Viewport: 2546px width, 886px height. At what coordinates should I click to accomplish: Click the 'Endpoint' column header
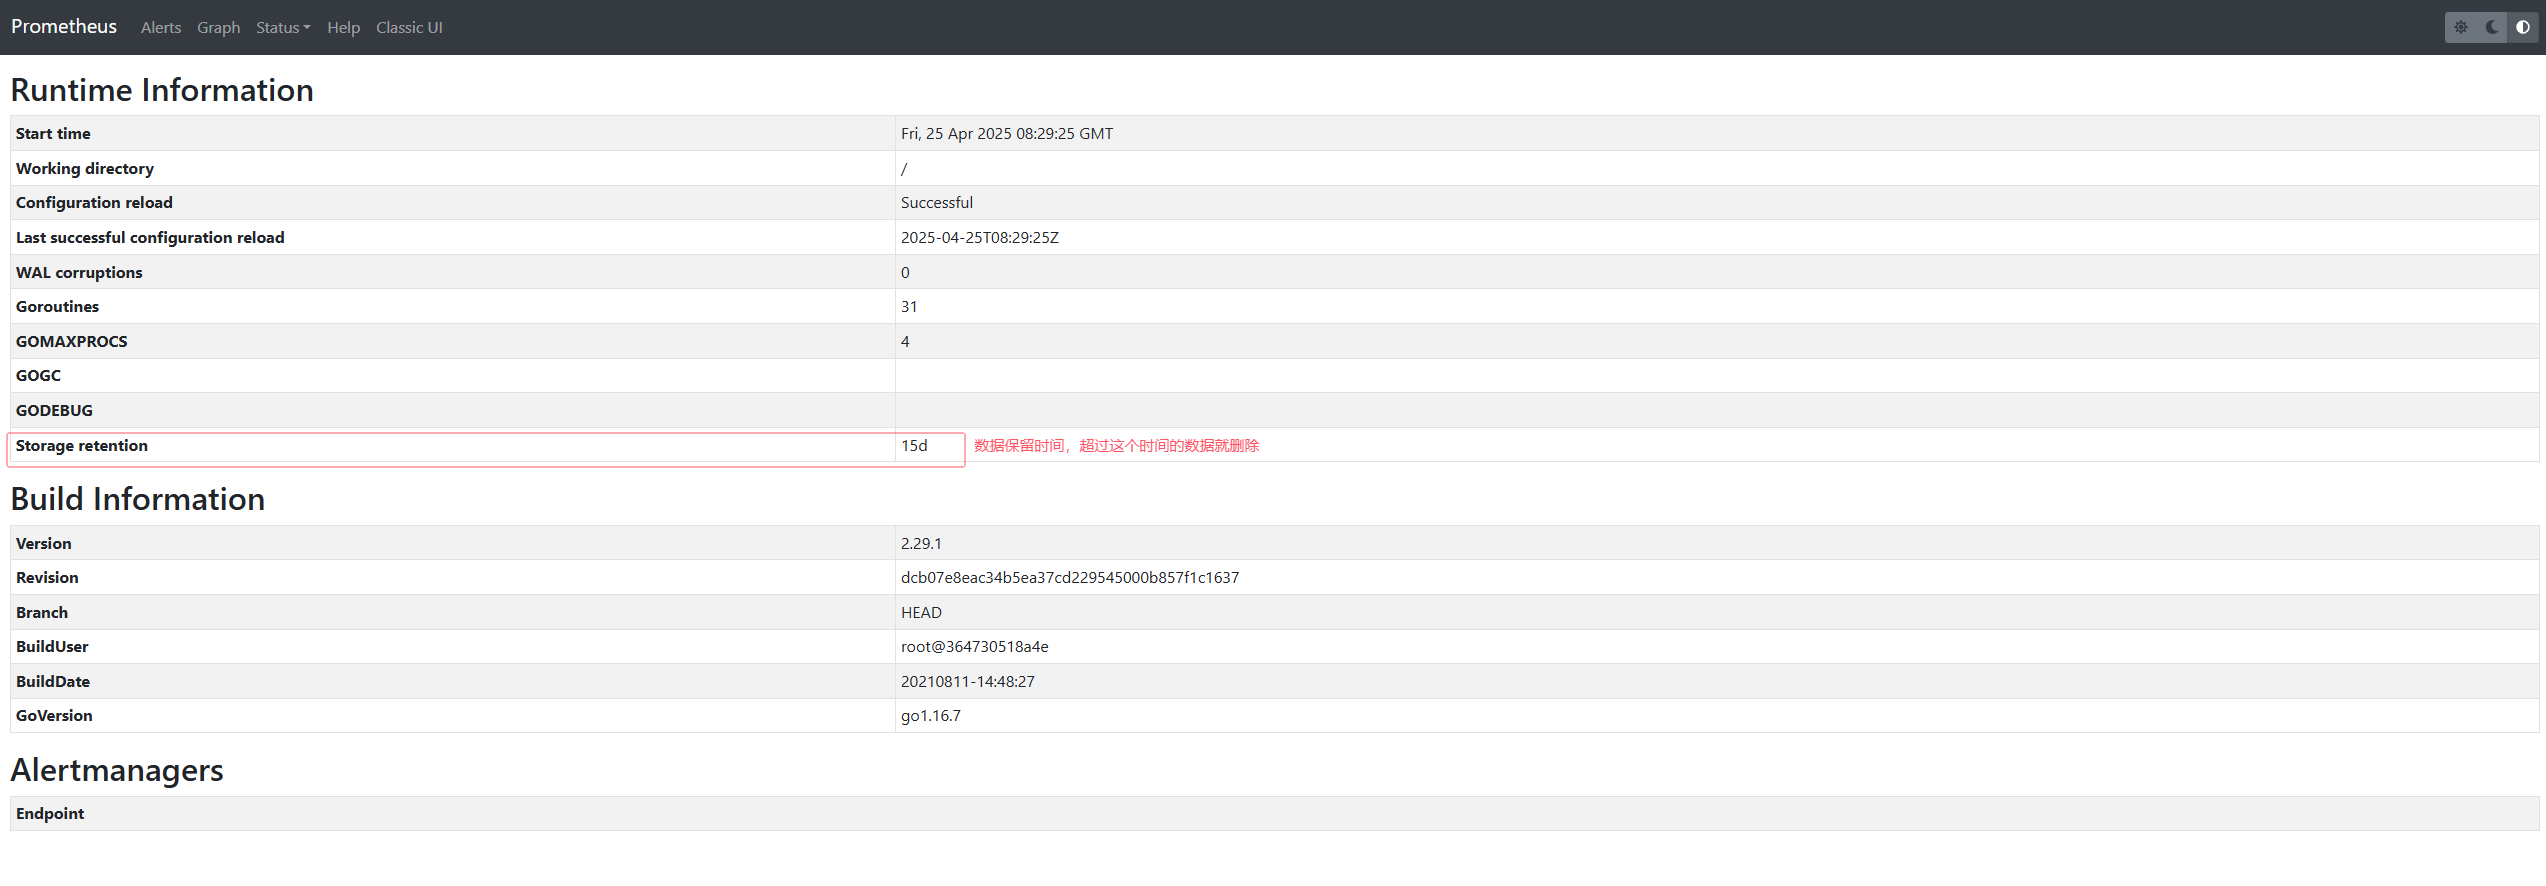coord(50,814)
